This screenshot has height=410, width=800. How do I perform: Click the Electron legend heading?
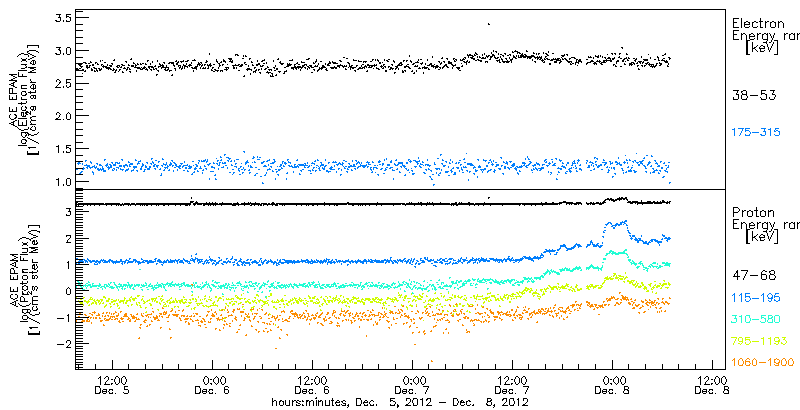758,24
